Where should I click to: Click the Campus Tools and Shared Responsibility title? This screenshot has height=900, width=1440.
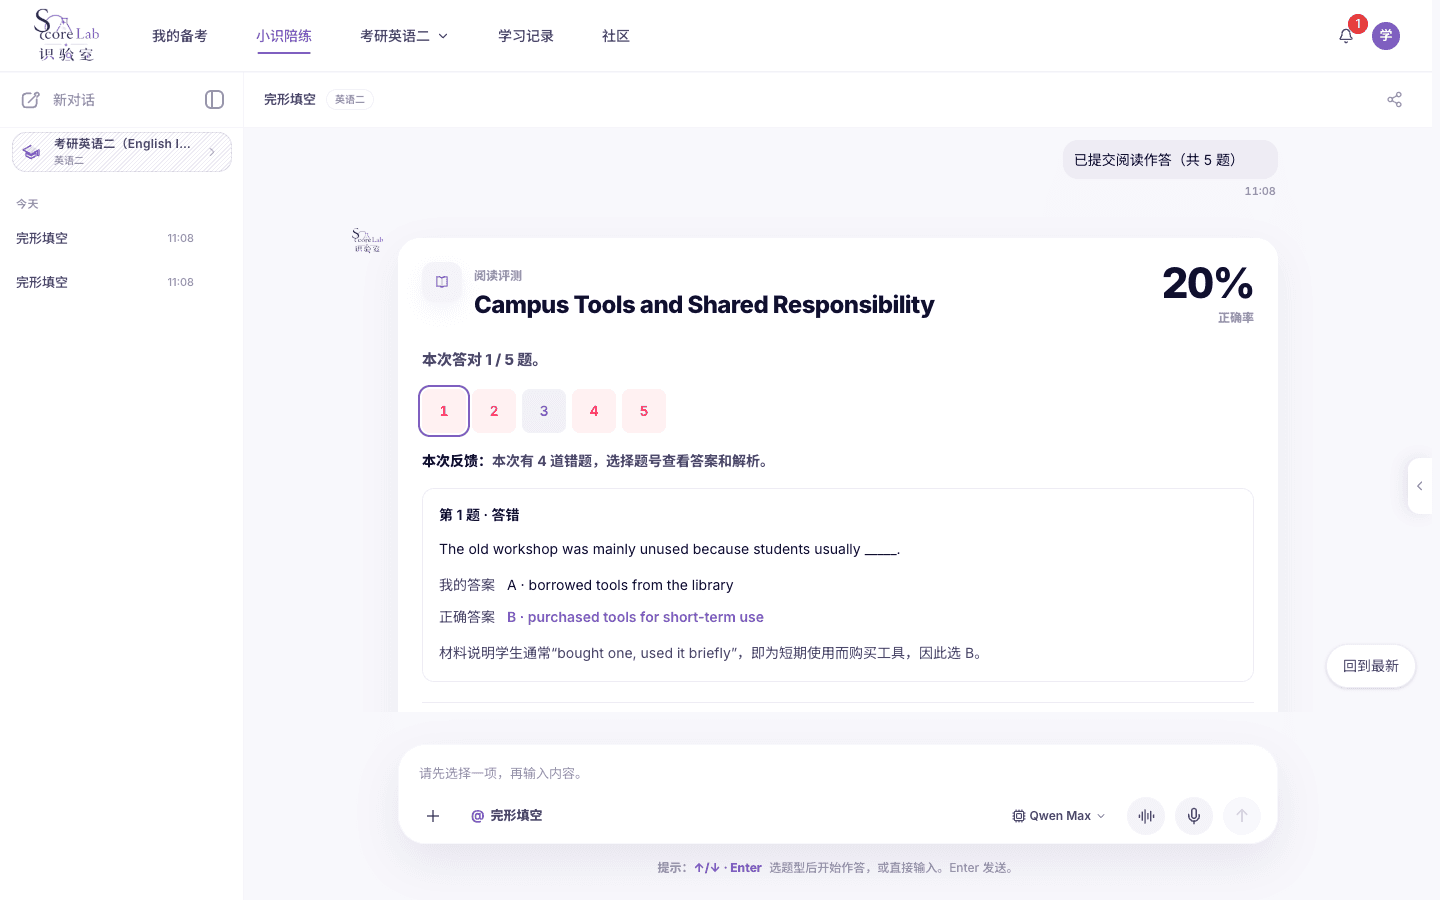pyautogui.click(x=704, y=304)
